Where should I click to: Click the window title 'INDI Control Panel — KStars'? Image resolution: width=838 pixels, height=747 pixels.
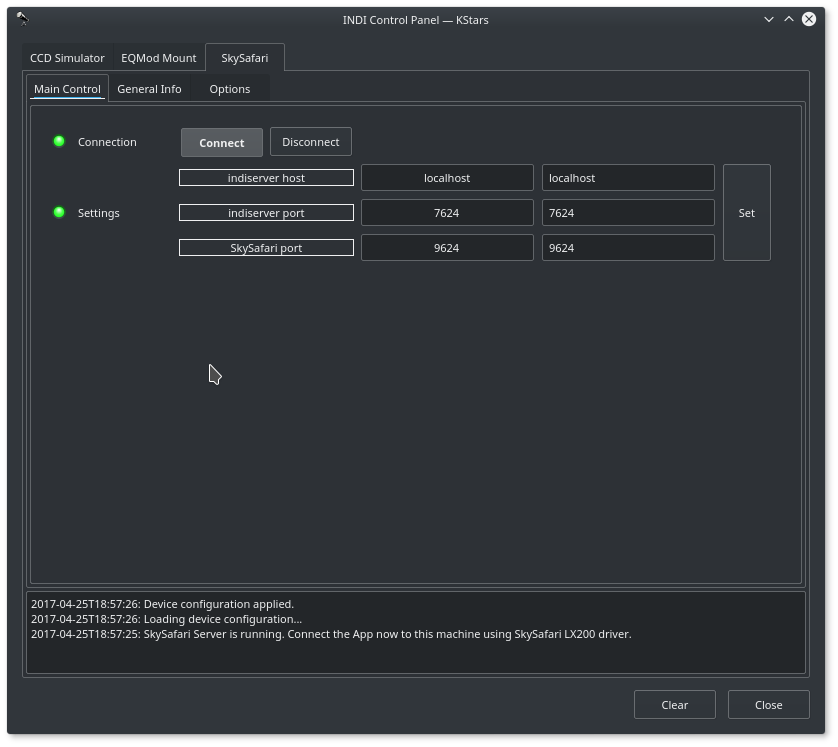pyautogui.click(x=415, y=20)
